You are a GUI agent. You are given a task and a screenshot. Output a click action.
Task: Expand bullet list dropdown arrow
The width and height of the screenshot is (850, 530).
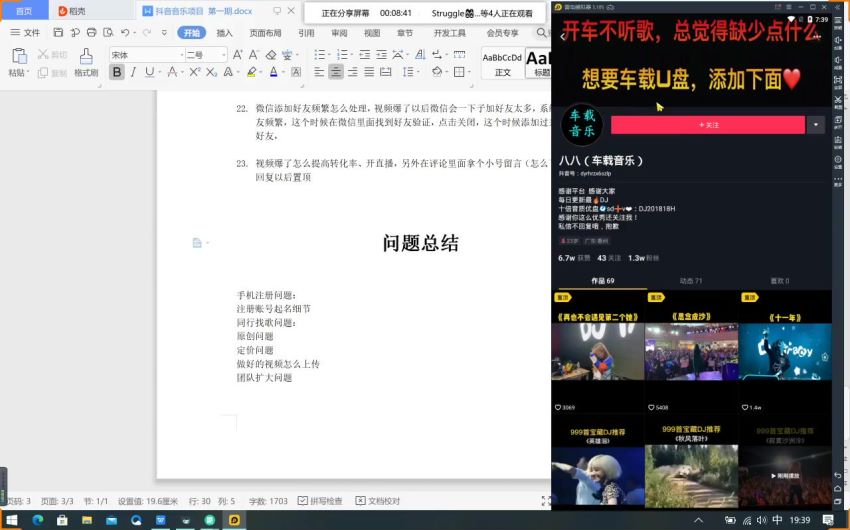point(330,55)
